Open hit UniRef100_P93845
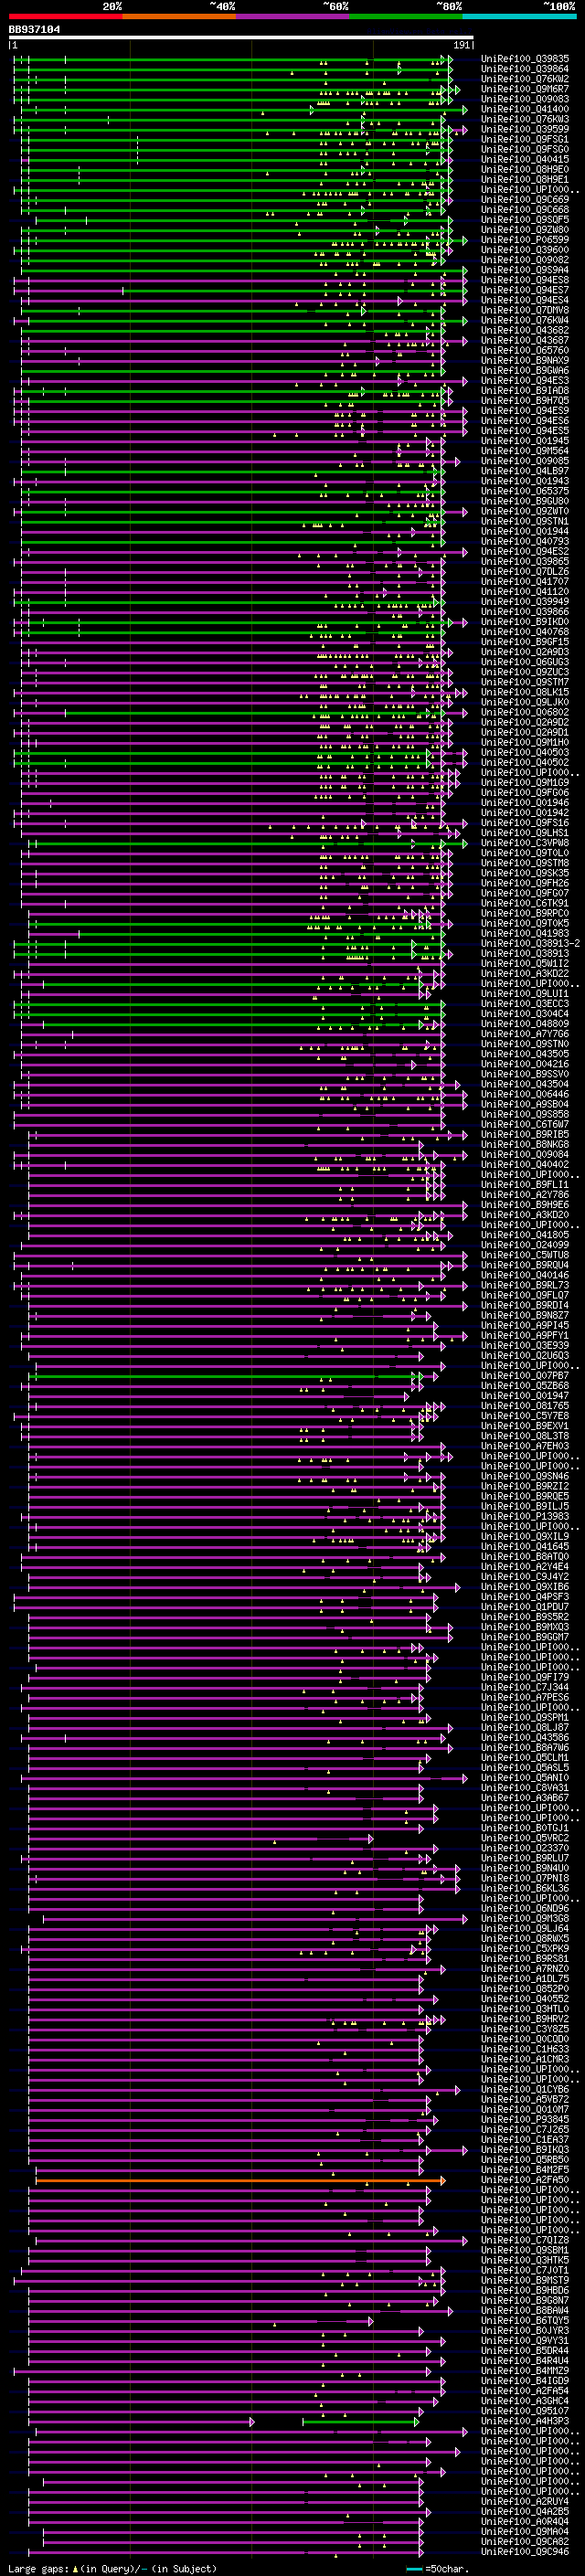Viewport: 585px width, 2576px height. 525,2119
